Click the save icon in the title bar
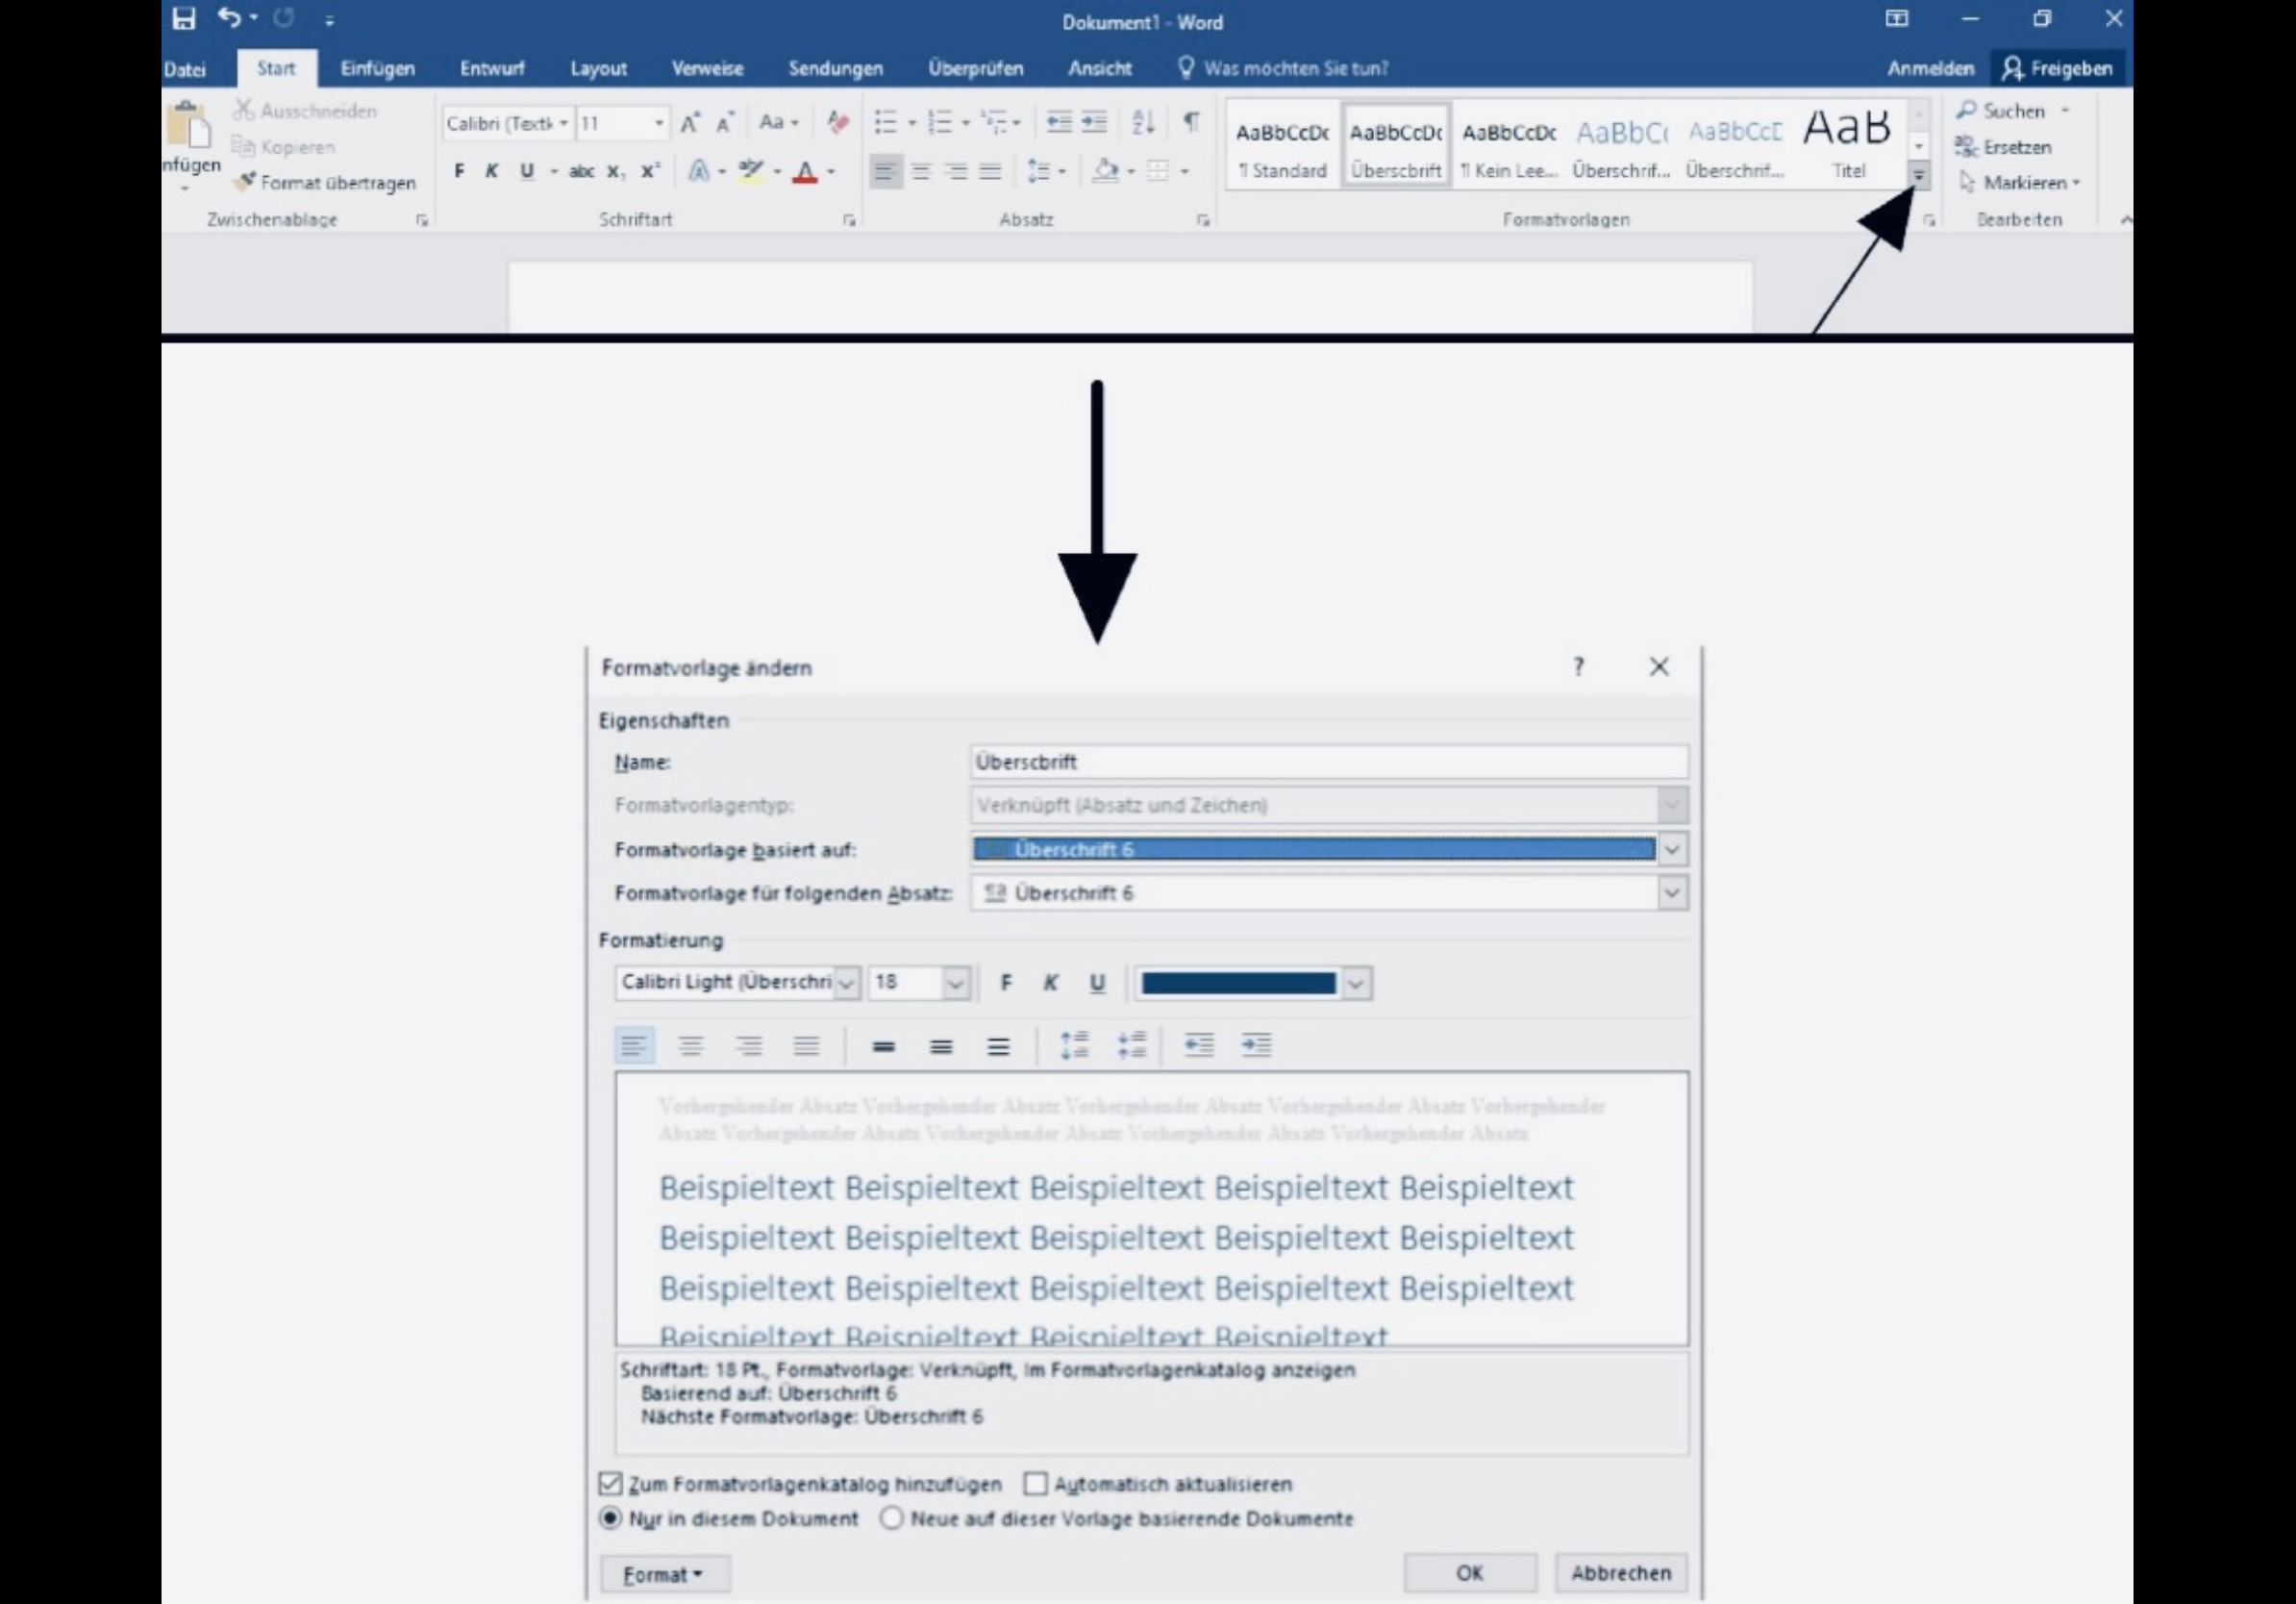 tap(184, 19)
